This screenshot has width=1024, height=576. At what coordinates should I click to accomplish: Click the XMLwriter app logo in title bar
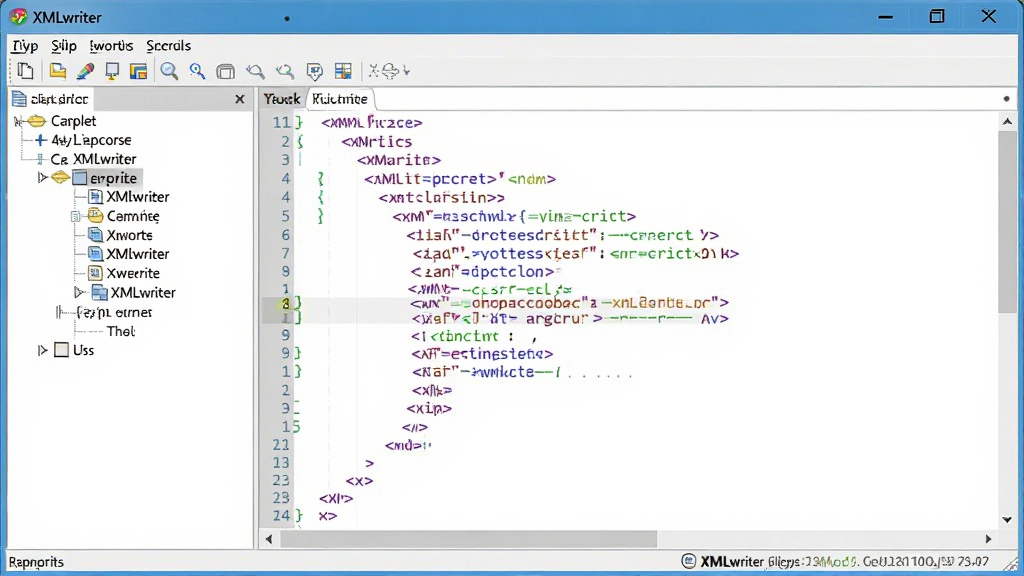point(19,17)
